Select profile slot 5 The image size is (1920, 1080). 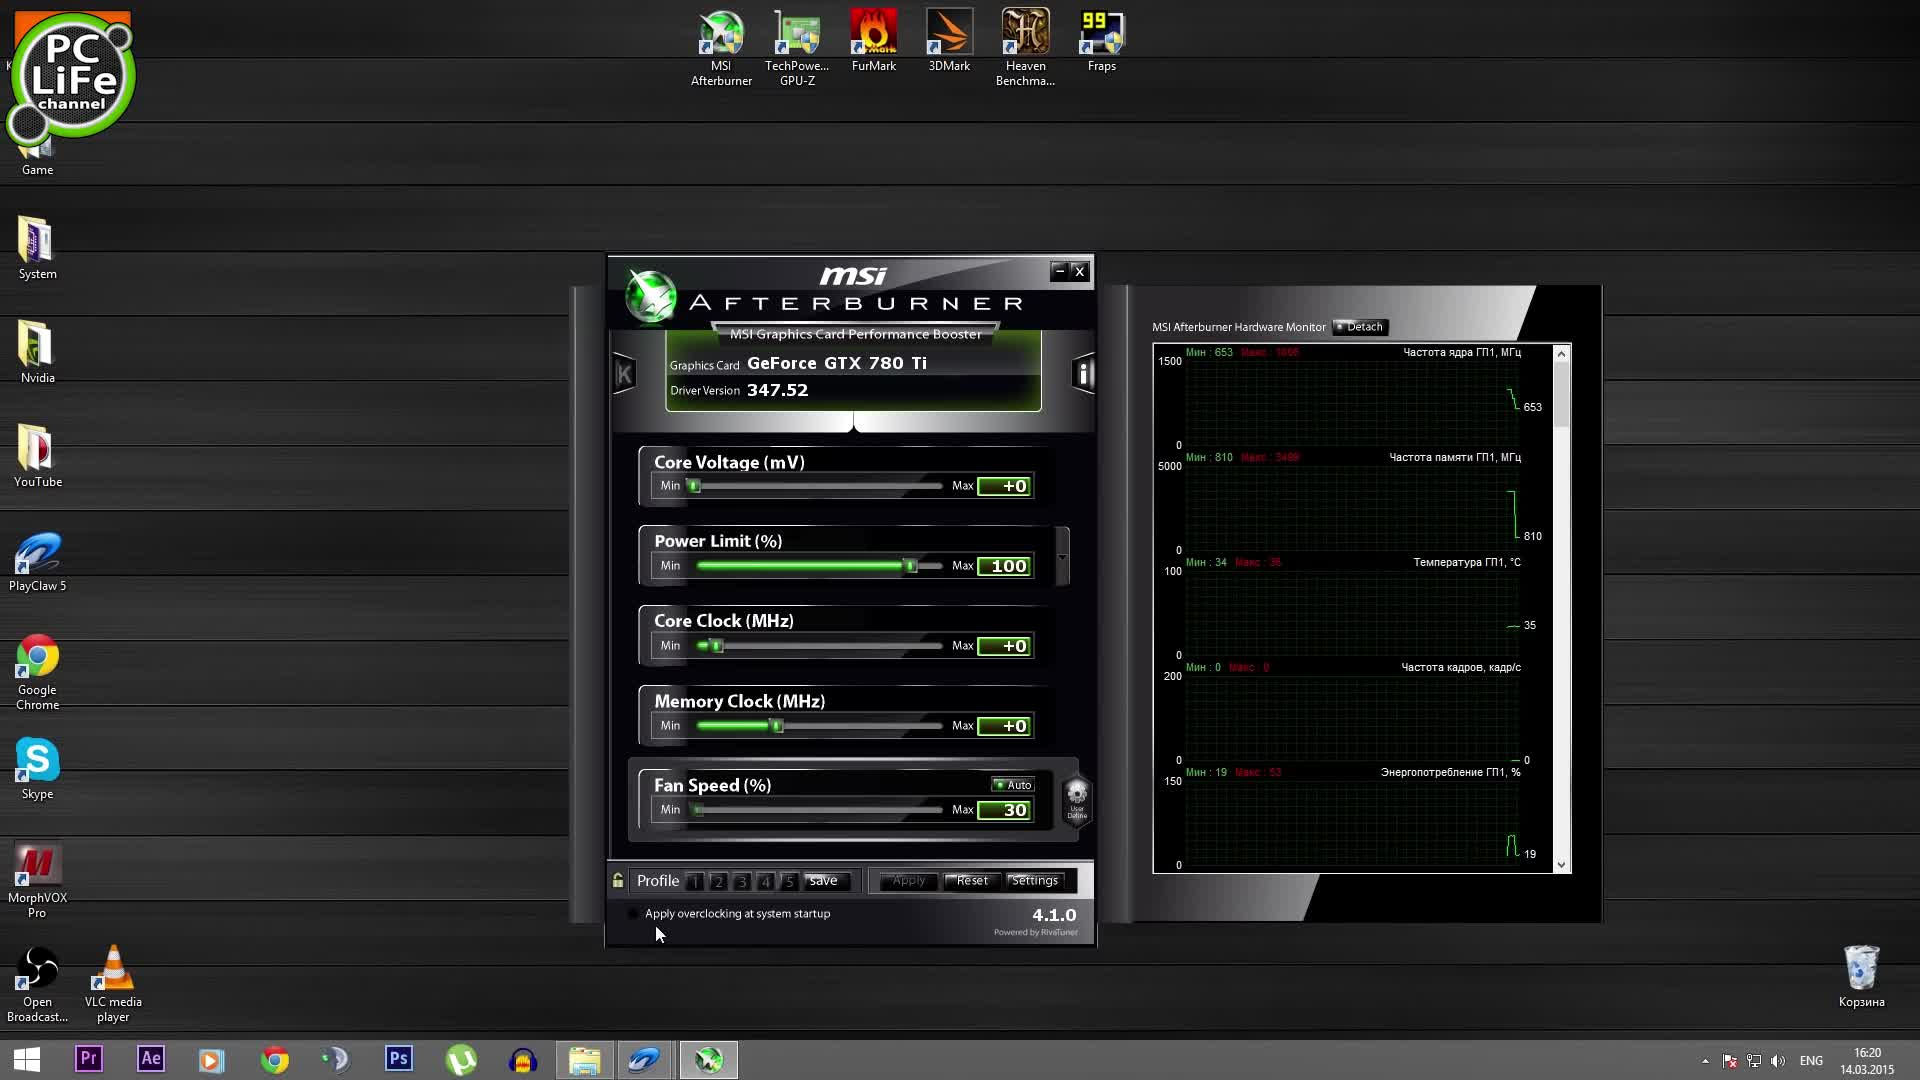pos(789,882)
